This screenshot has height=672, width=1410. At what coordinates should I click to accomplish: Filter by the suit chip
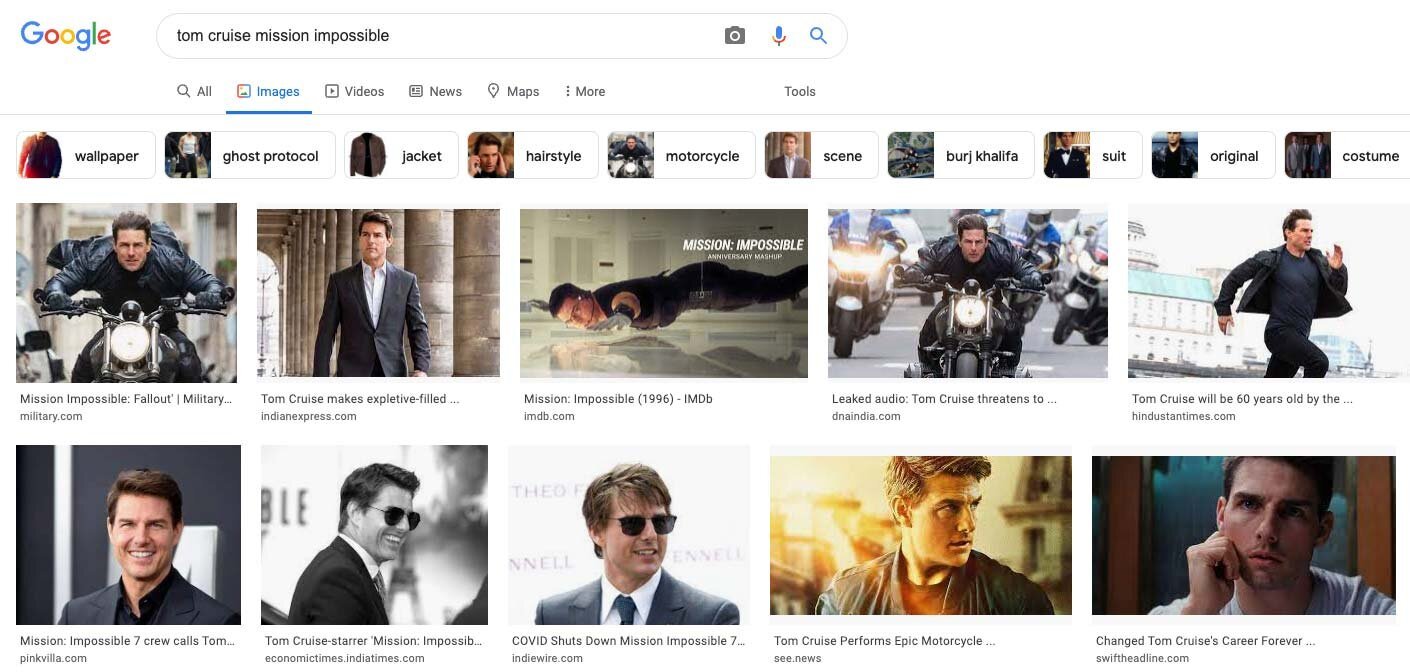tap(1093, 155)
